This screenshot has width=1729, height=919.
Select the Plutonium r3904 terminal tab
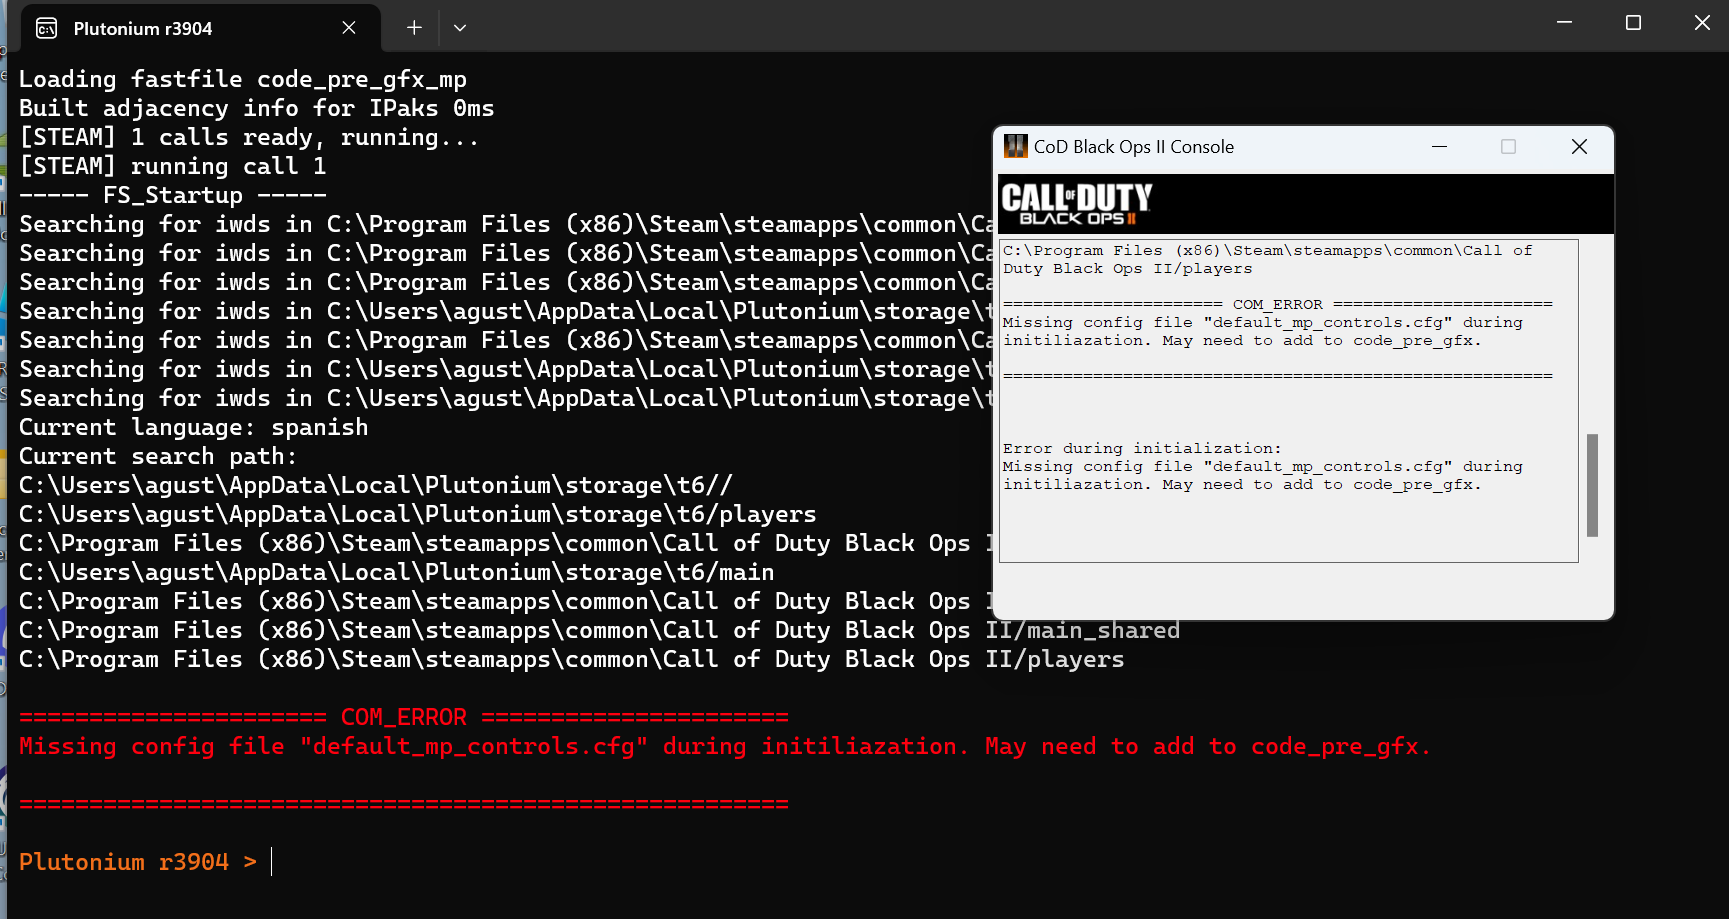pos(200,28)
